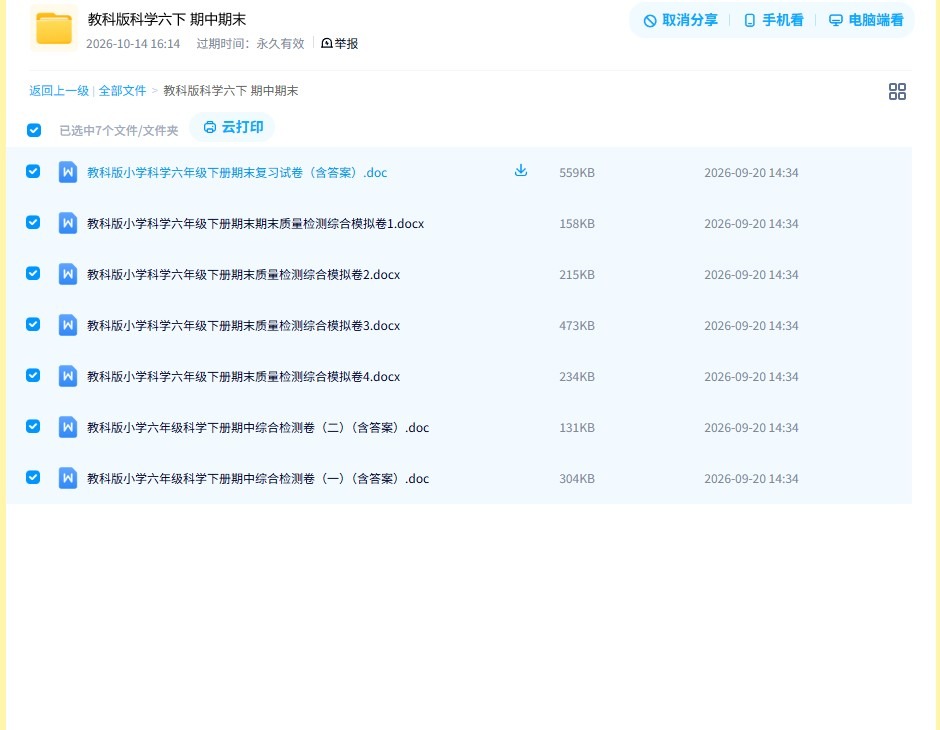
Task: Open 教科版小学科学六年级下册期末复习试卷（含答案）.doc
Action: click(237, 173)
